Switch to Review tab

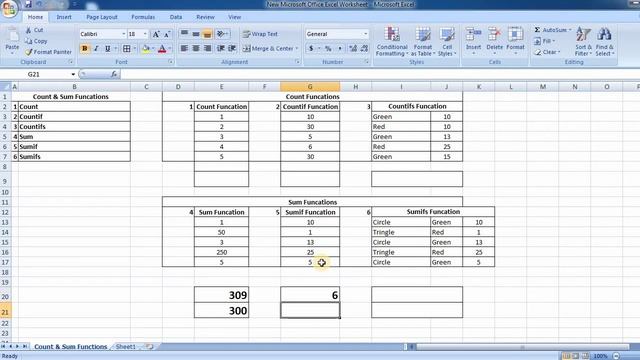(205, 17)
